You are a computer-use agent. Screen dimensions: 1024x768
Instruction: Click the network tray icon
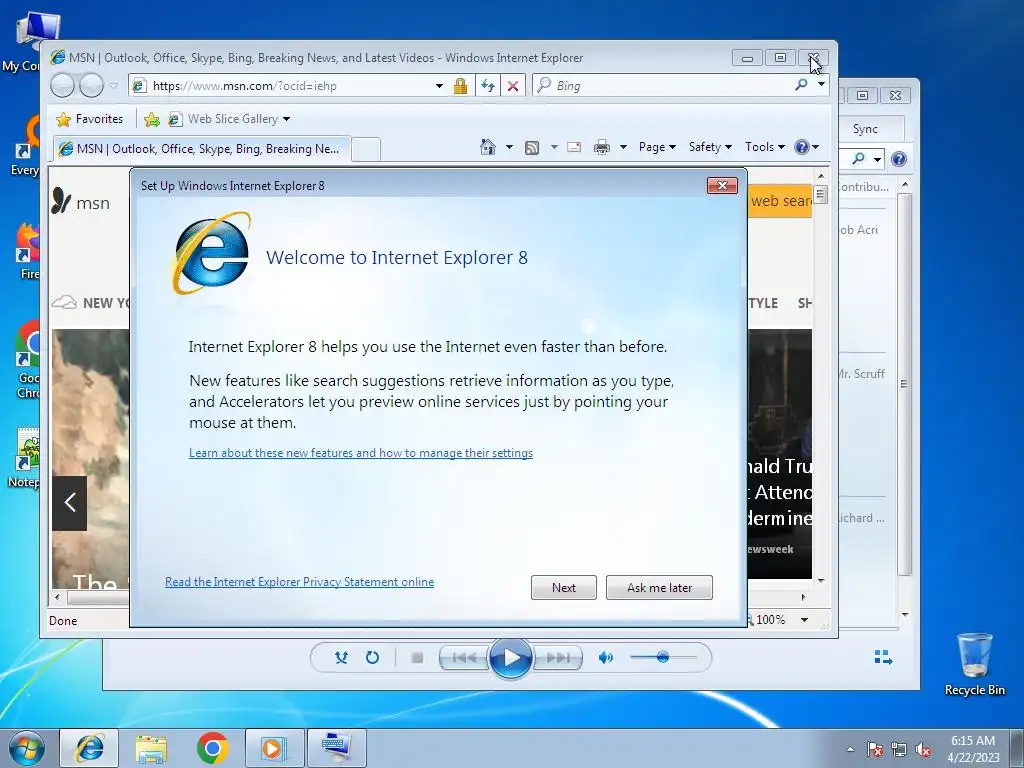point(899,749)
